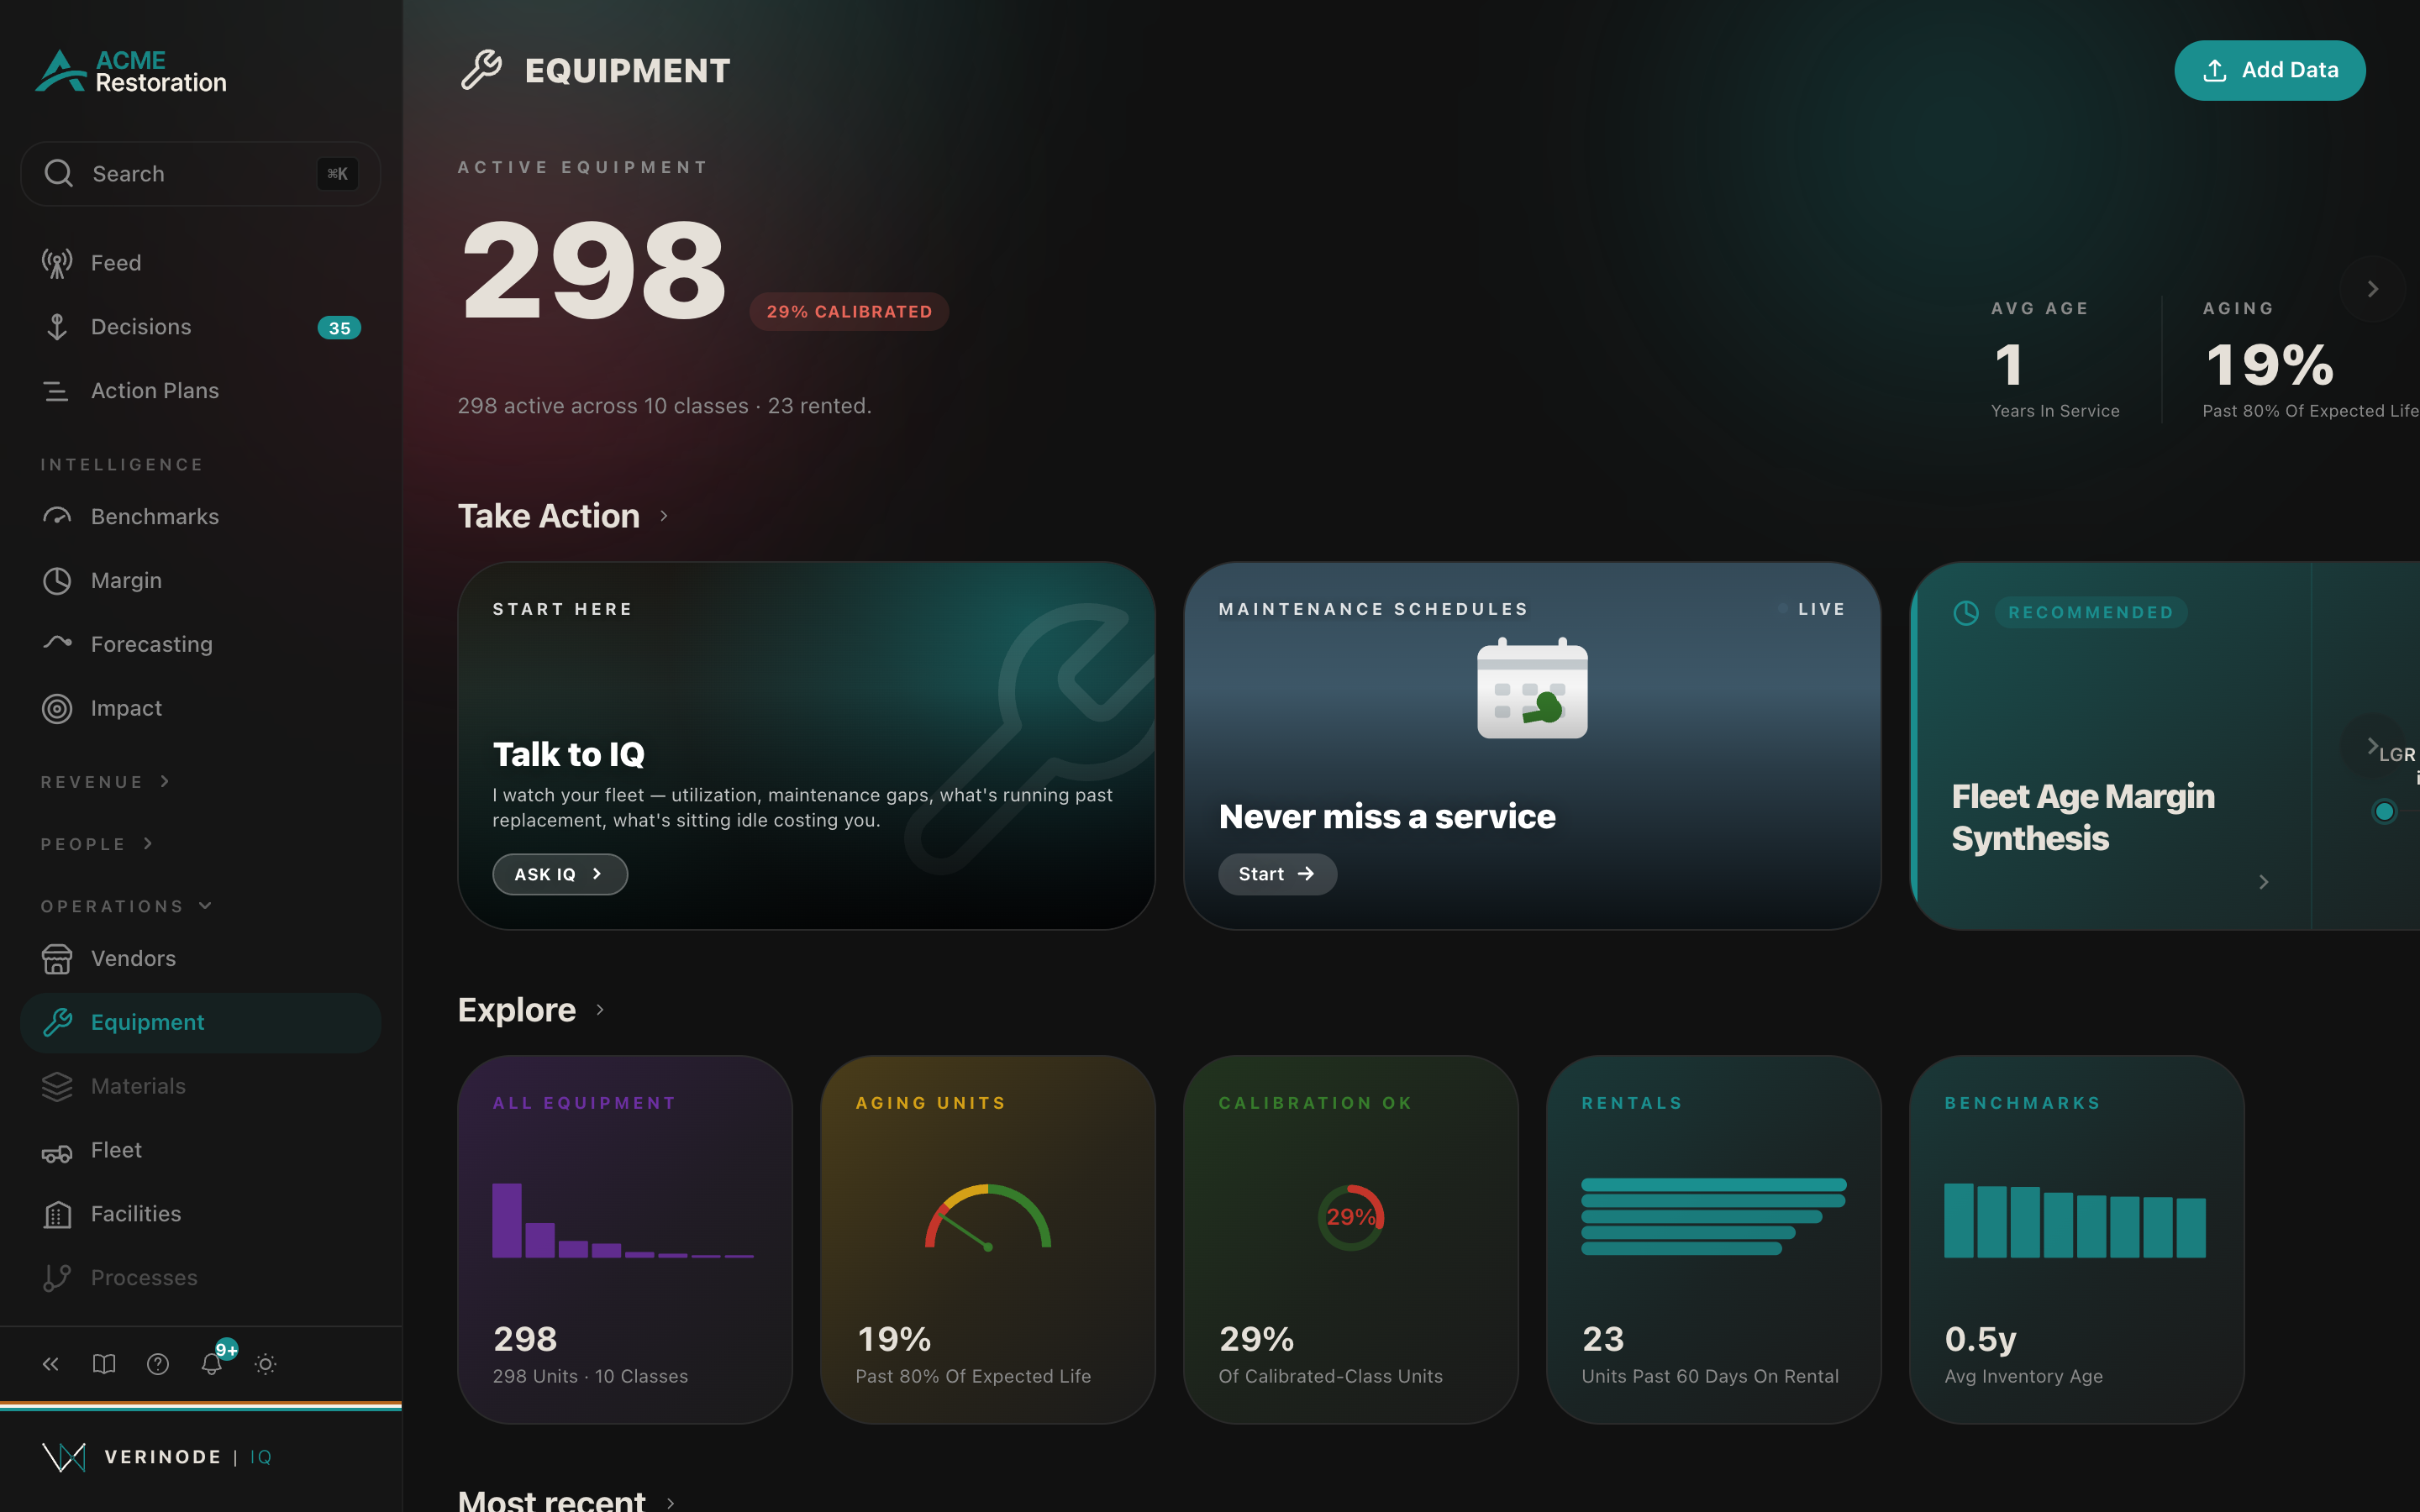Advance header stats with right arrow
2420x1512 pixels.
click(x=2372, y=289)
